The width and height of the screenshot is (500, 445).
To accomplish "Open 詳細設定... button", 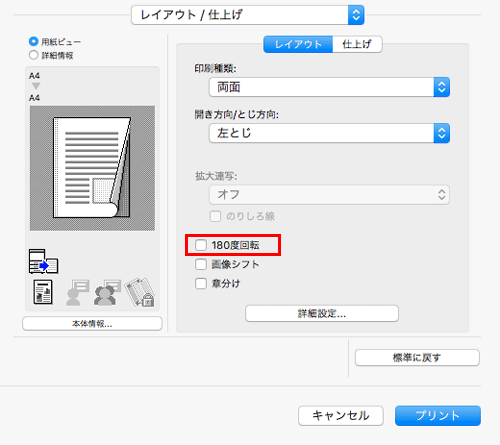I will point(322,313).
